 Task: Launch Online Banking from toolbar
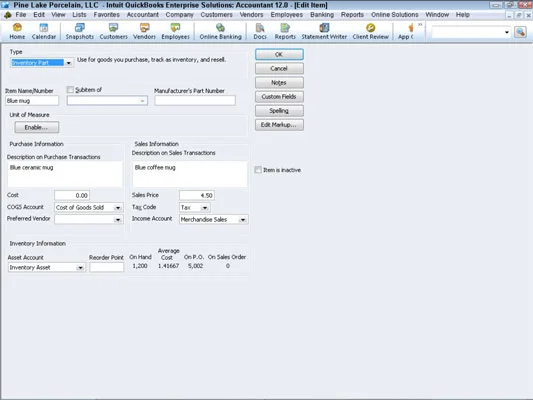[221, 31]
